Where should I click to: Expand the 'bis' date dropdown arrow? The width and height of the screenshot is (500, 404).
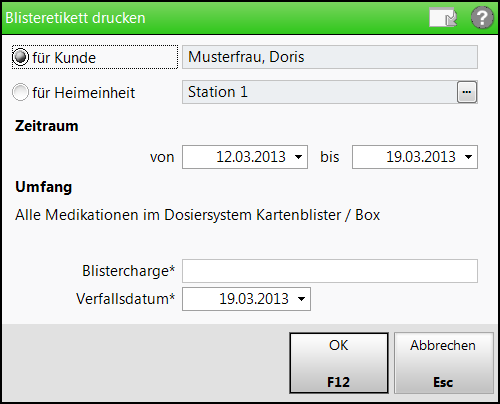(x=468, y=157)
